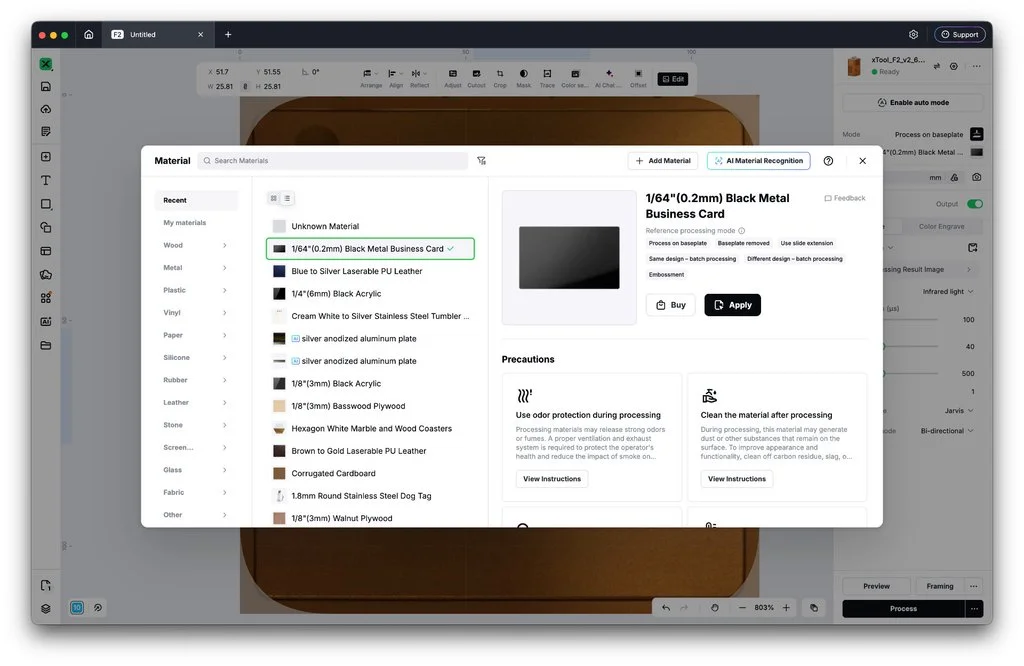Viewport: 1024px width, 666px height.
Task: Expand the Wood material category
Action: pos(195,246)
